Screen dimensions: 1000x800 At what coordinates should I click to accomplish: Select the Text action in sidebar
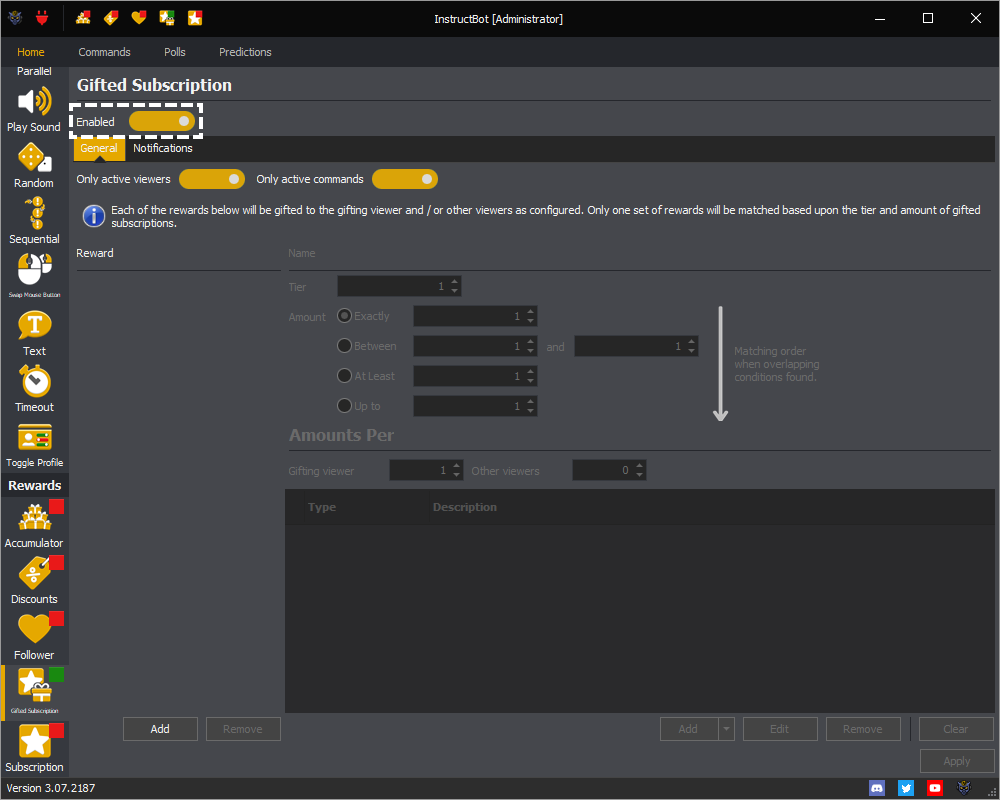point(34,333)
